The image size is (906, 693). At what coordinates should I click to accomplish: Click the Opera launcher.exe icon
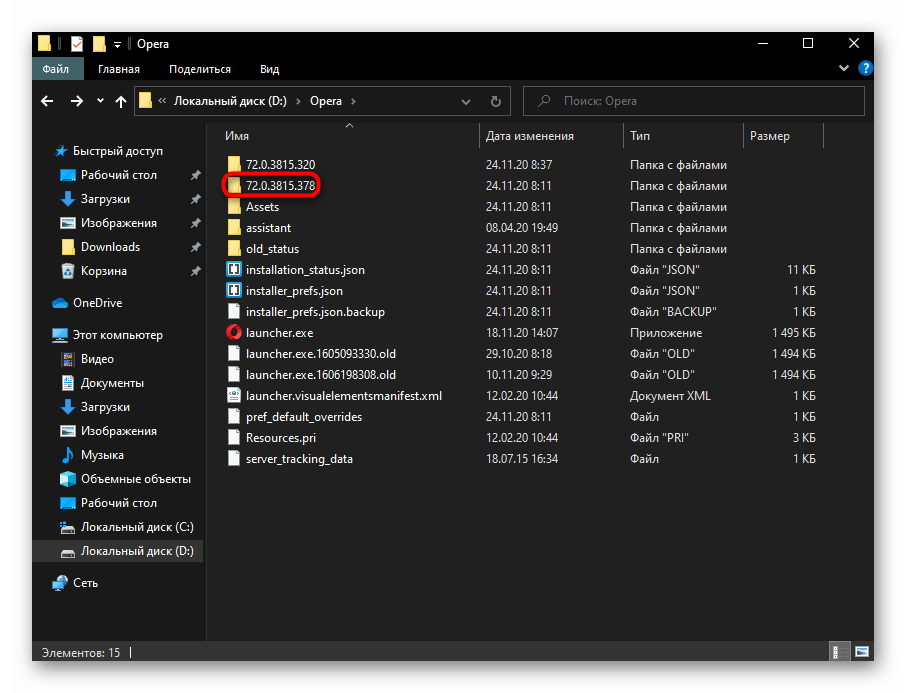pos(234,333)
